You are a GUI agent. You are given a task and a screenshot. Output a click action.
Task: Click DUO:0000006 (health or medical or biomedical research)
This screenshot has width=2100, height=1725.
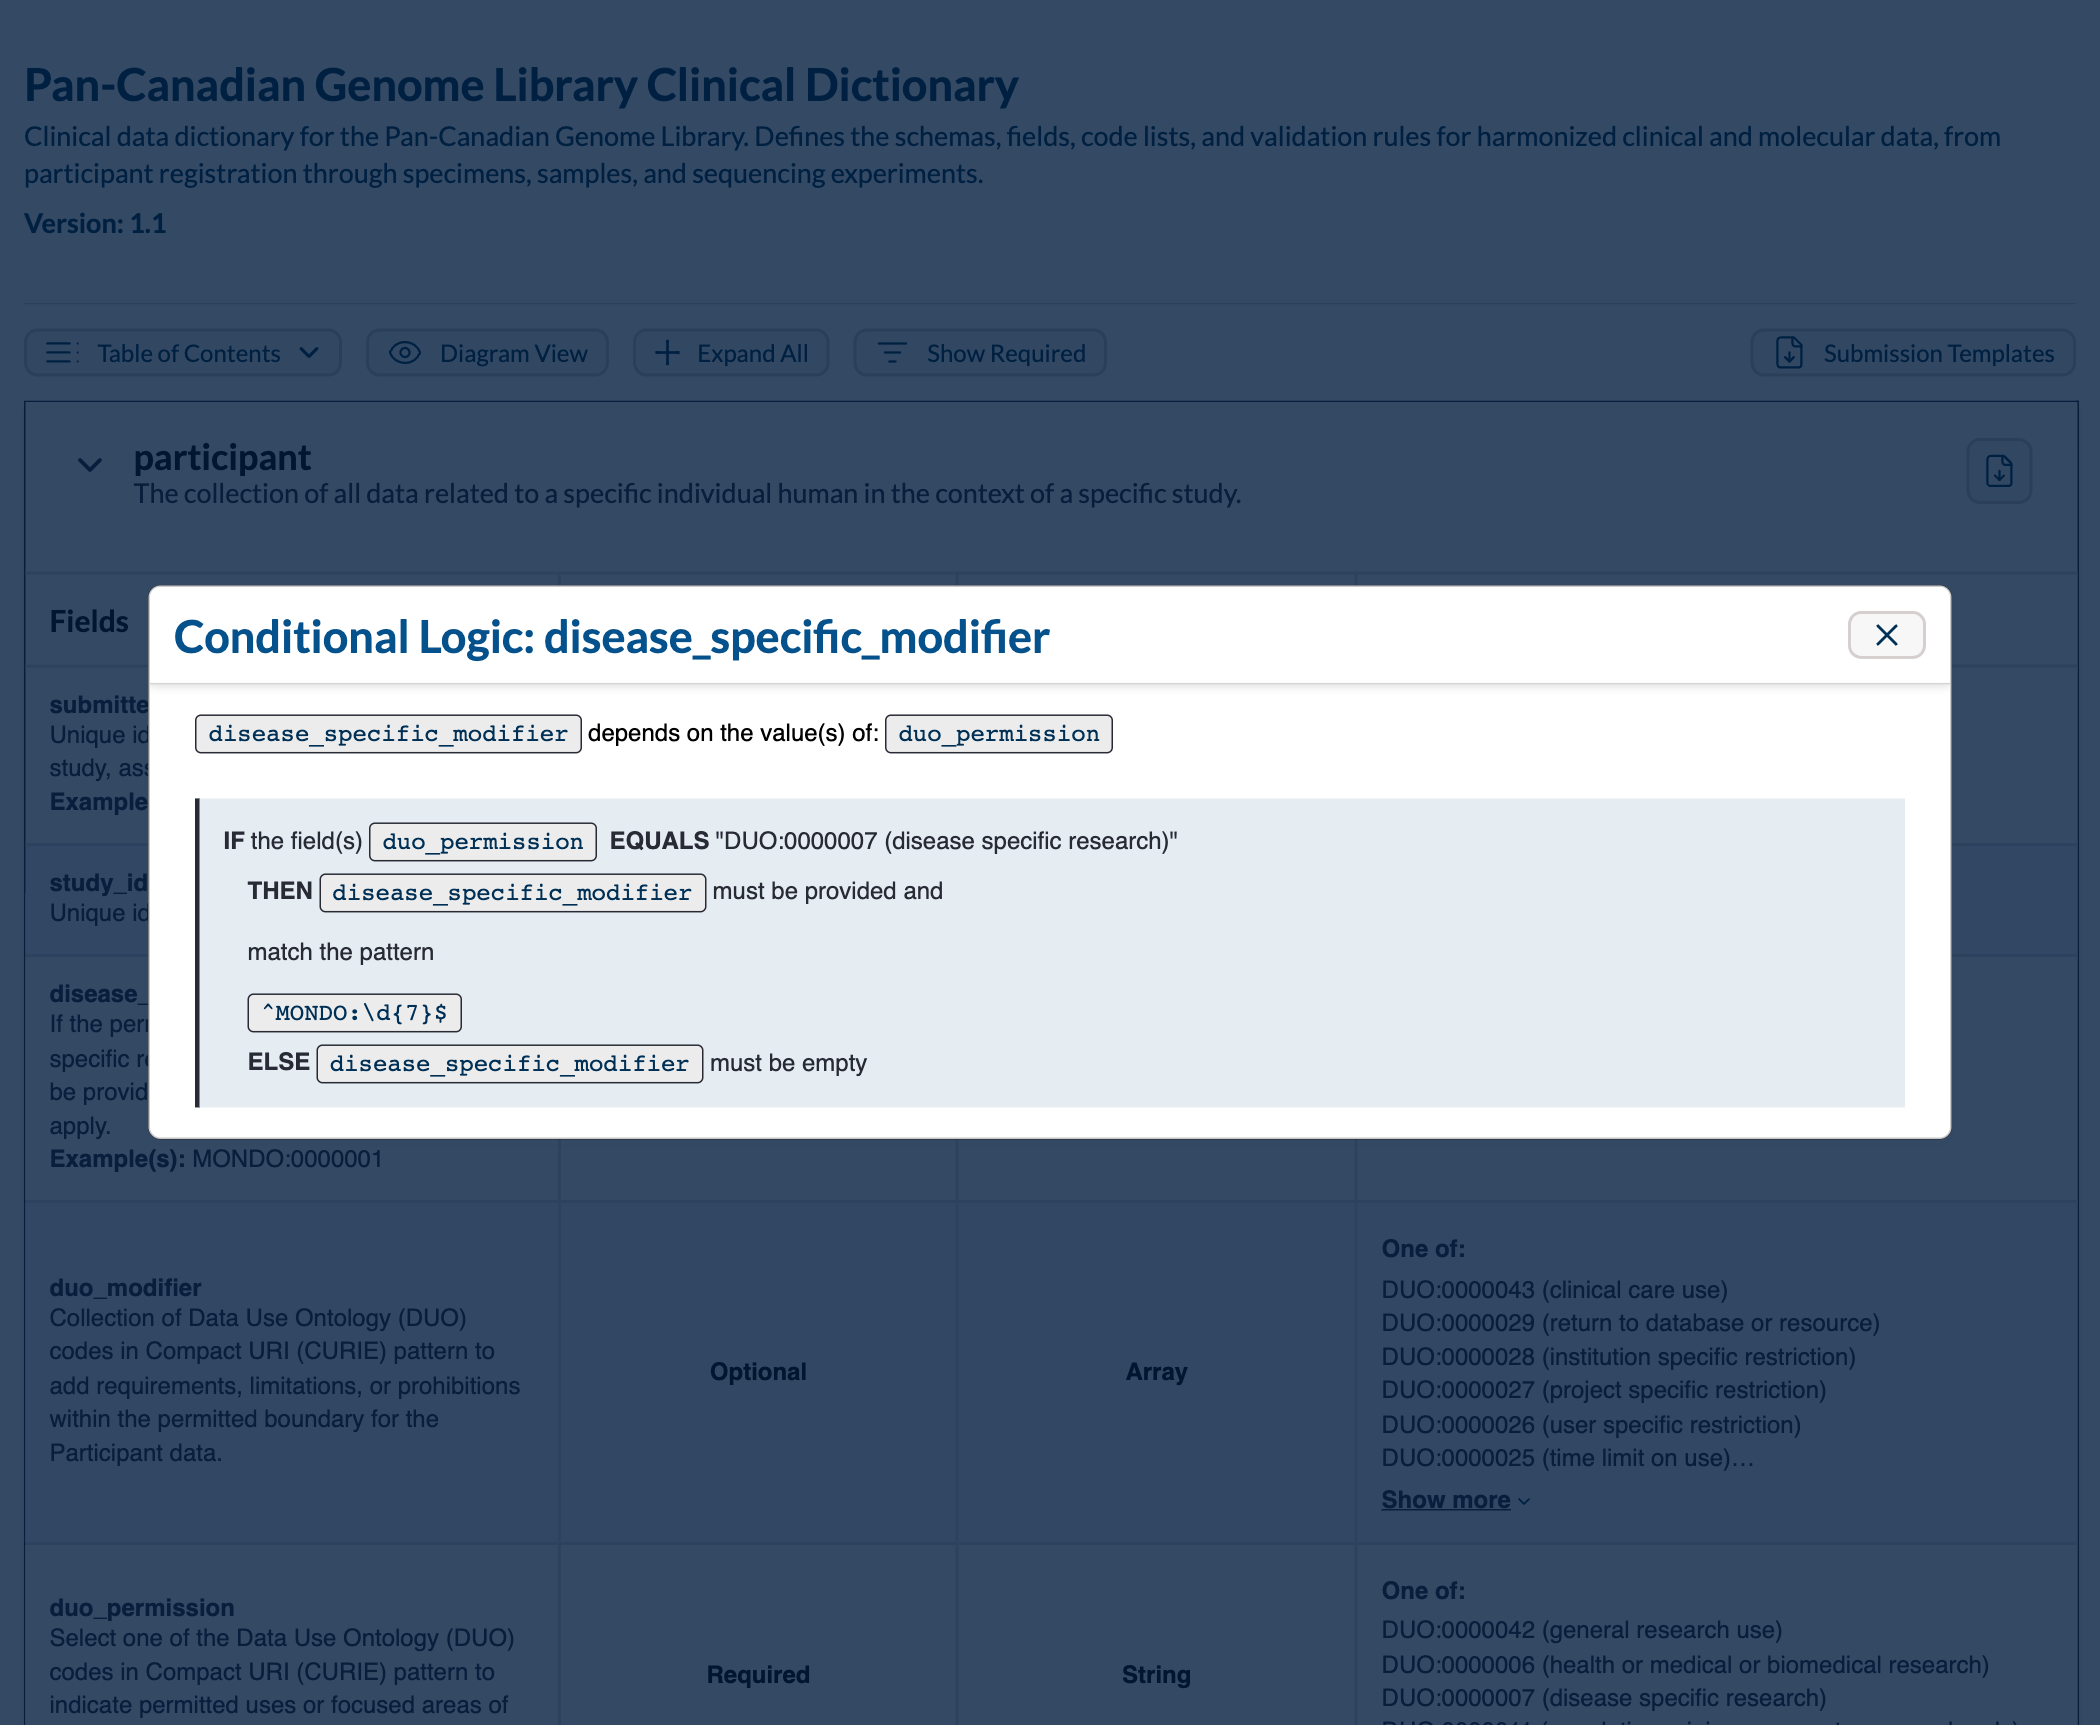pos(1685,1665)
